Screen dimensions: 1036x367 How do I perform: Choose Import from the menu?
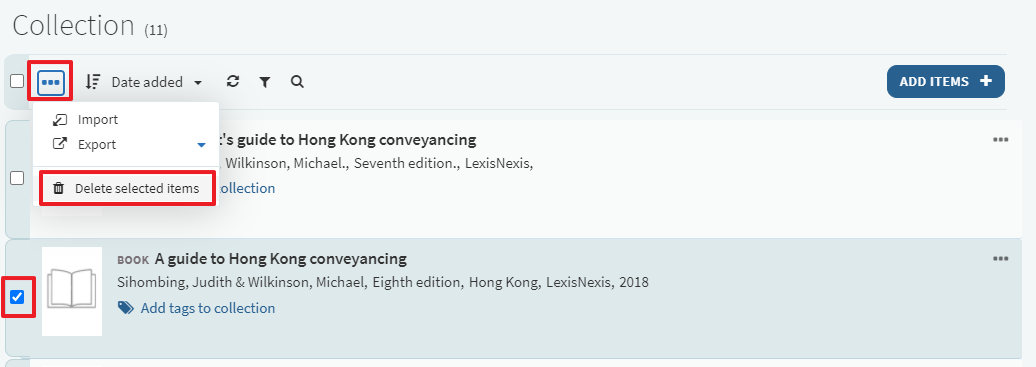coord(98,120)
